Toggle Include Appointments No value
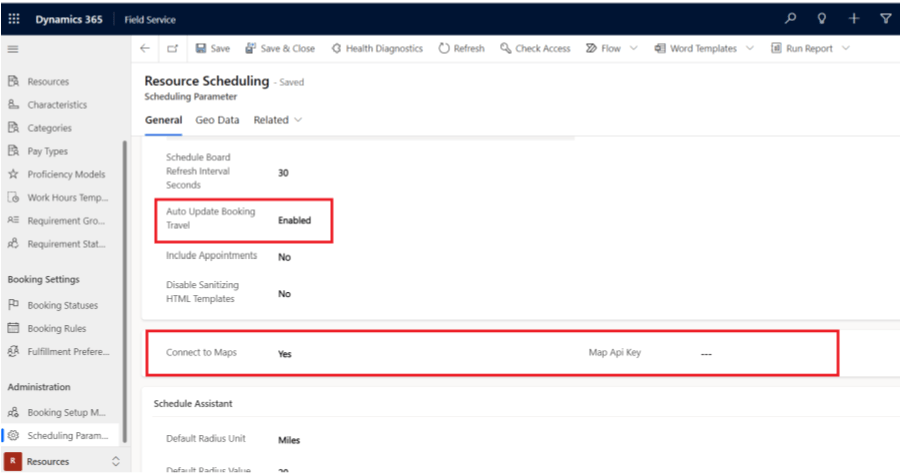 284,257
